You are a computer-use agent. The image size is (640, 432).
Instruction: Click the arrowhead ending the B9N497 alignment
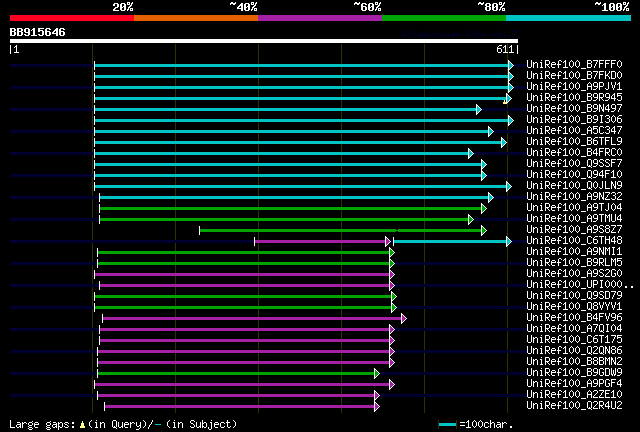click(x=479, y=109)
